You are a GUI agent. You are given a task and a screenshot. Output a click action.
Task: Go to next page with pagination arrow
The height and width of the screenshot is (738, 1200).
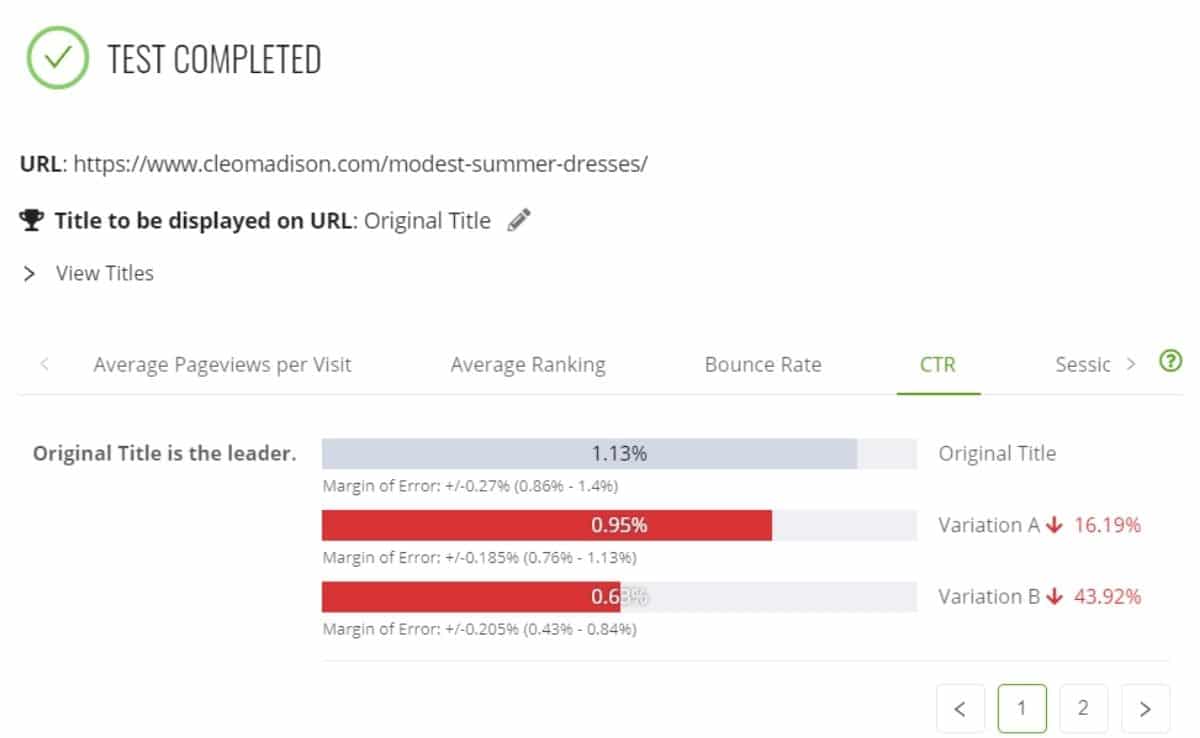[1145, 709]
